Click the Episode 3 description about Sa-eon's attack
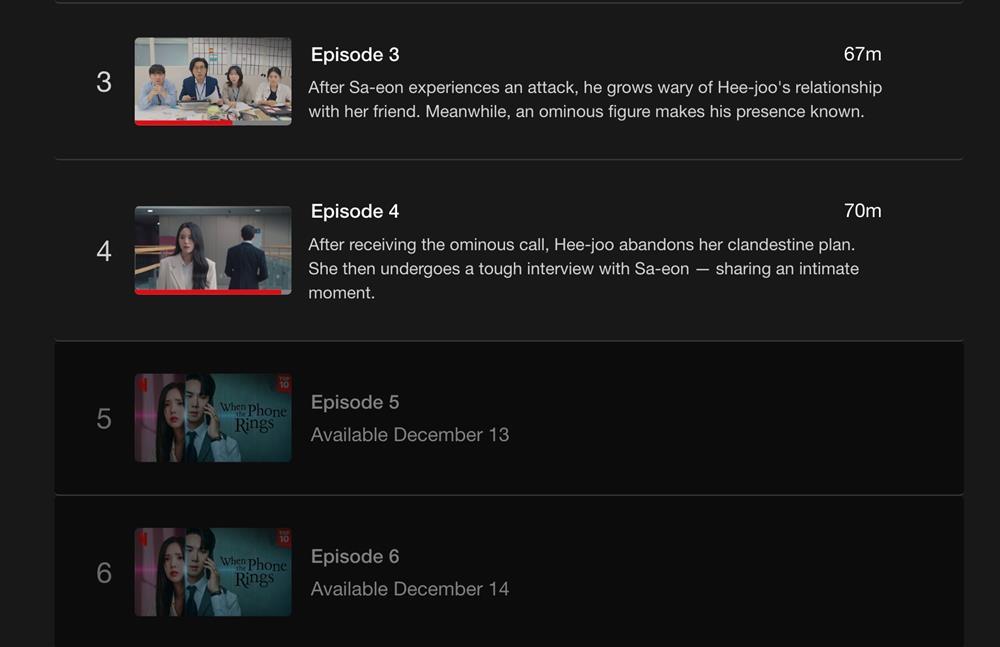Screen dimensions: 1000x647 pyautogui.click(x=595, y=100)
